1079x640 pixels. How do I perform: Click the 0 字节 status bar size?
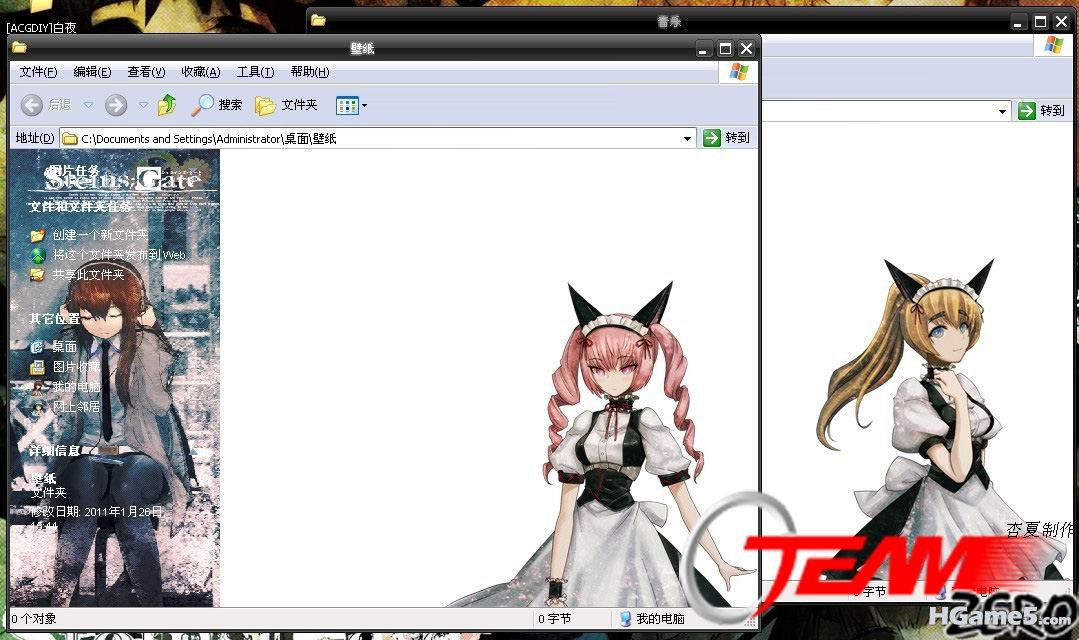(x=555, y=619)
